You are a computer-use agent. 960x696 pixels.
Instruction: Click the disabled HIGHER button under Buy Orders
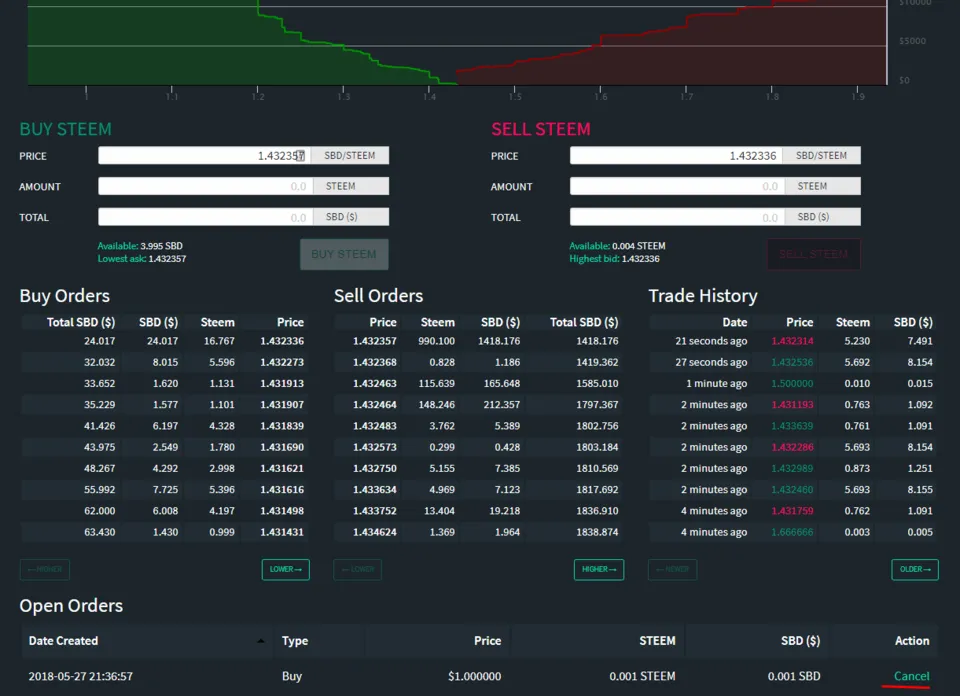[x=45, y=569]
